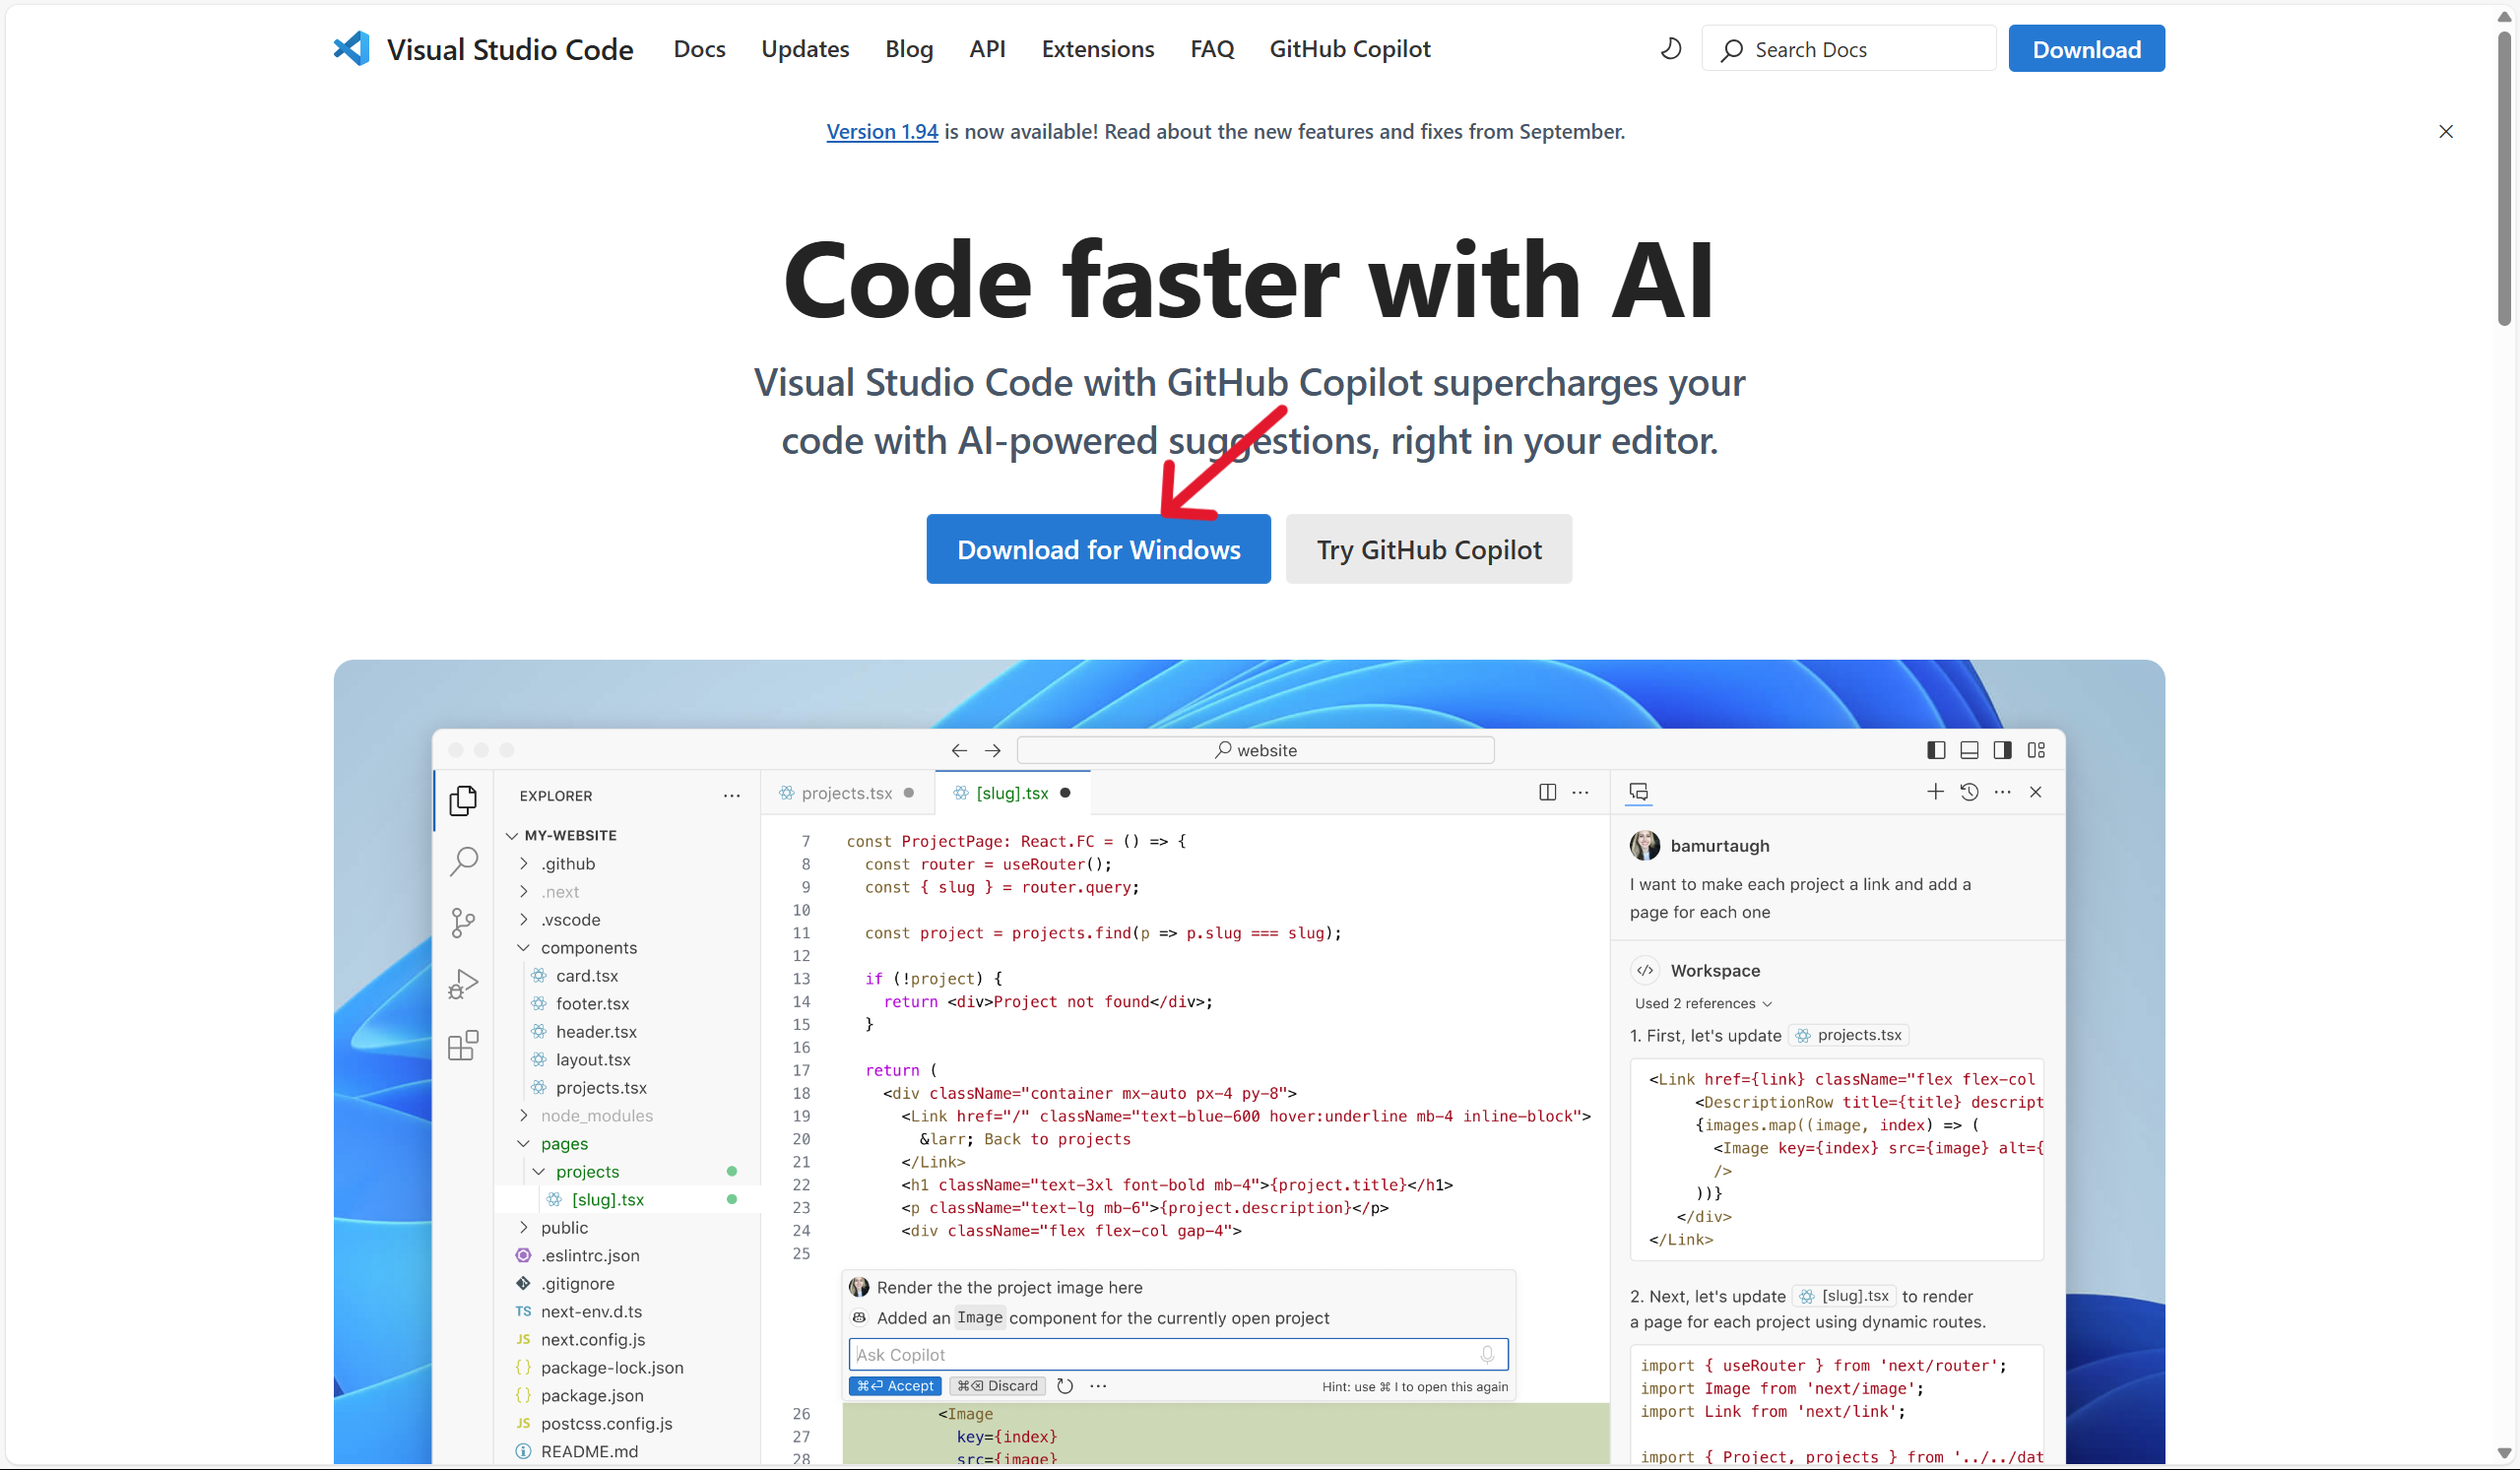
Task: Click the website command center search bar
Action: point(1255,750)
